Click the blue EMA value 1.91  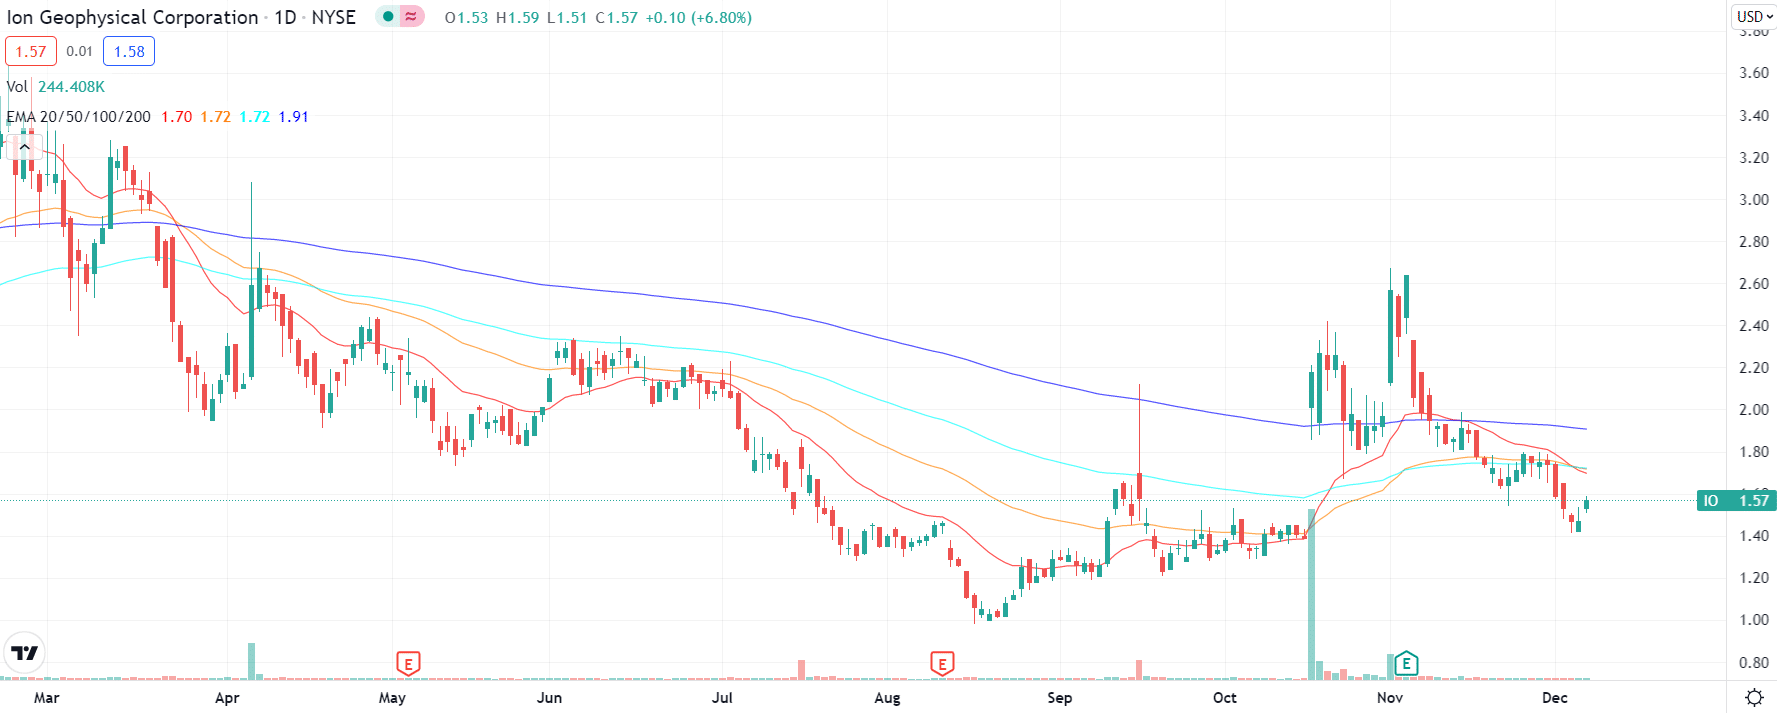click(x=293, y=117)
